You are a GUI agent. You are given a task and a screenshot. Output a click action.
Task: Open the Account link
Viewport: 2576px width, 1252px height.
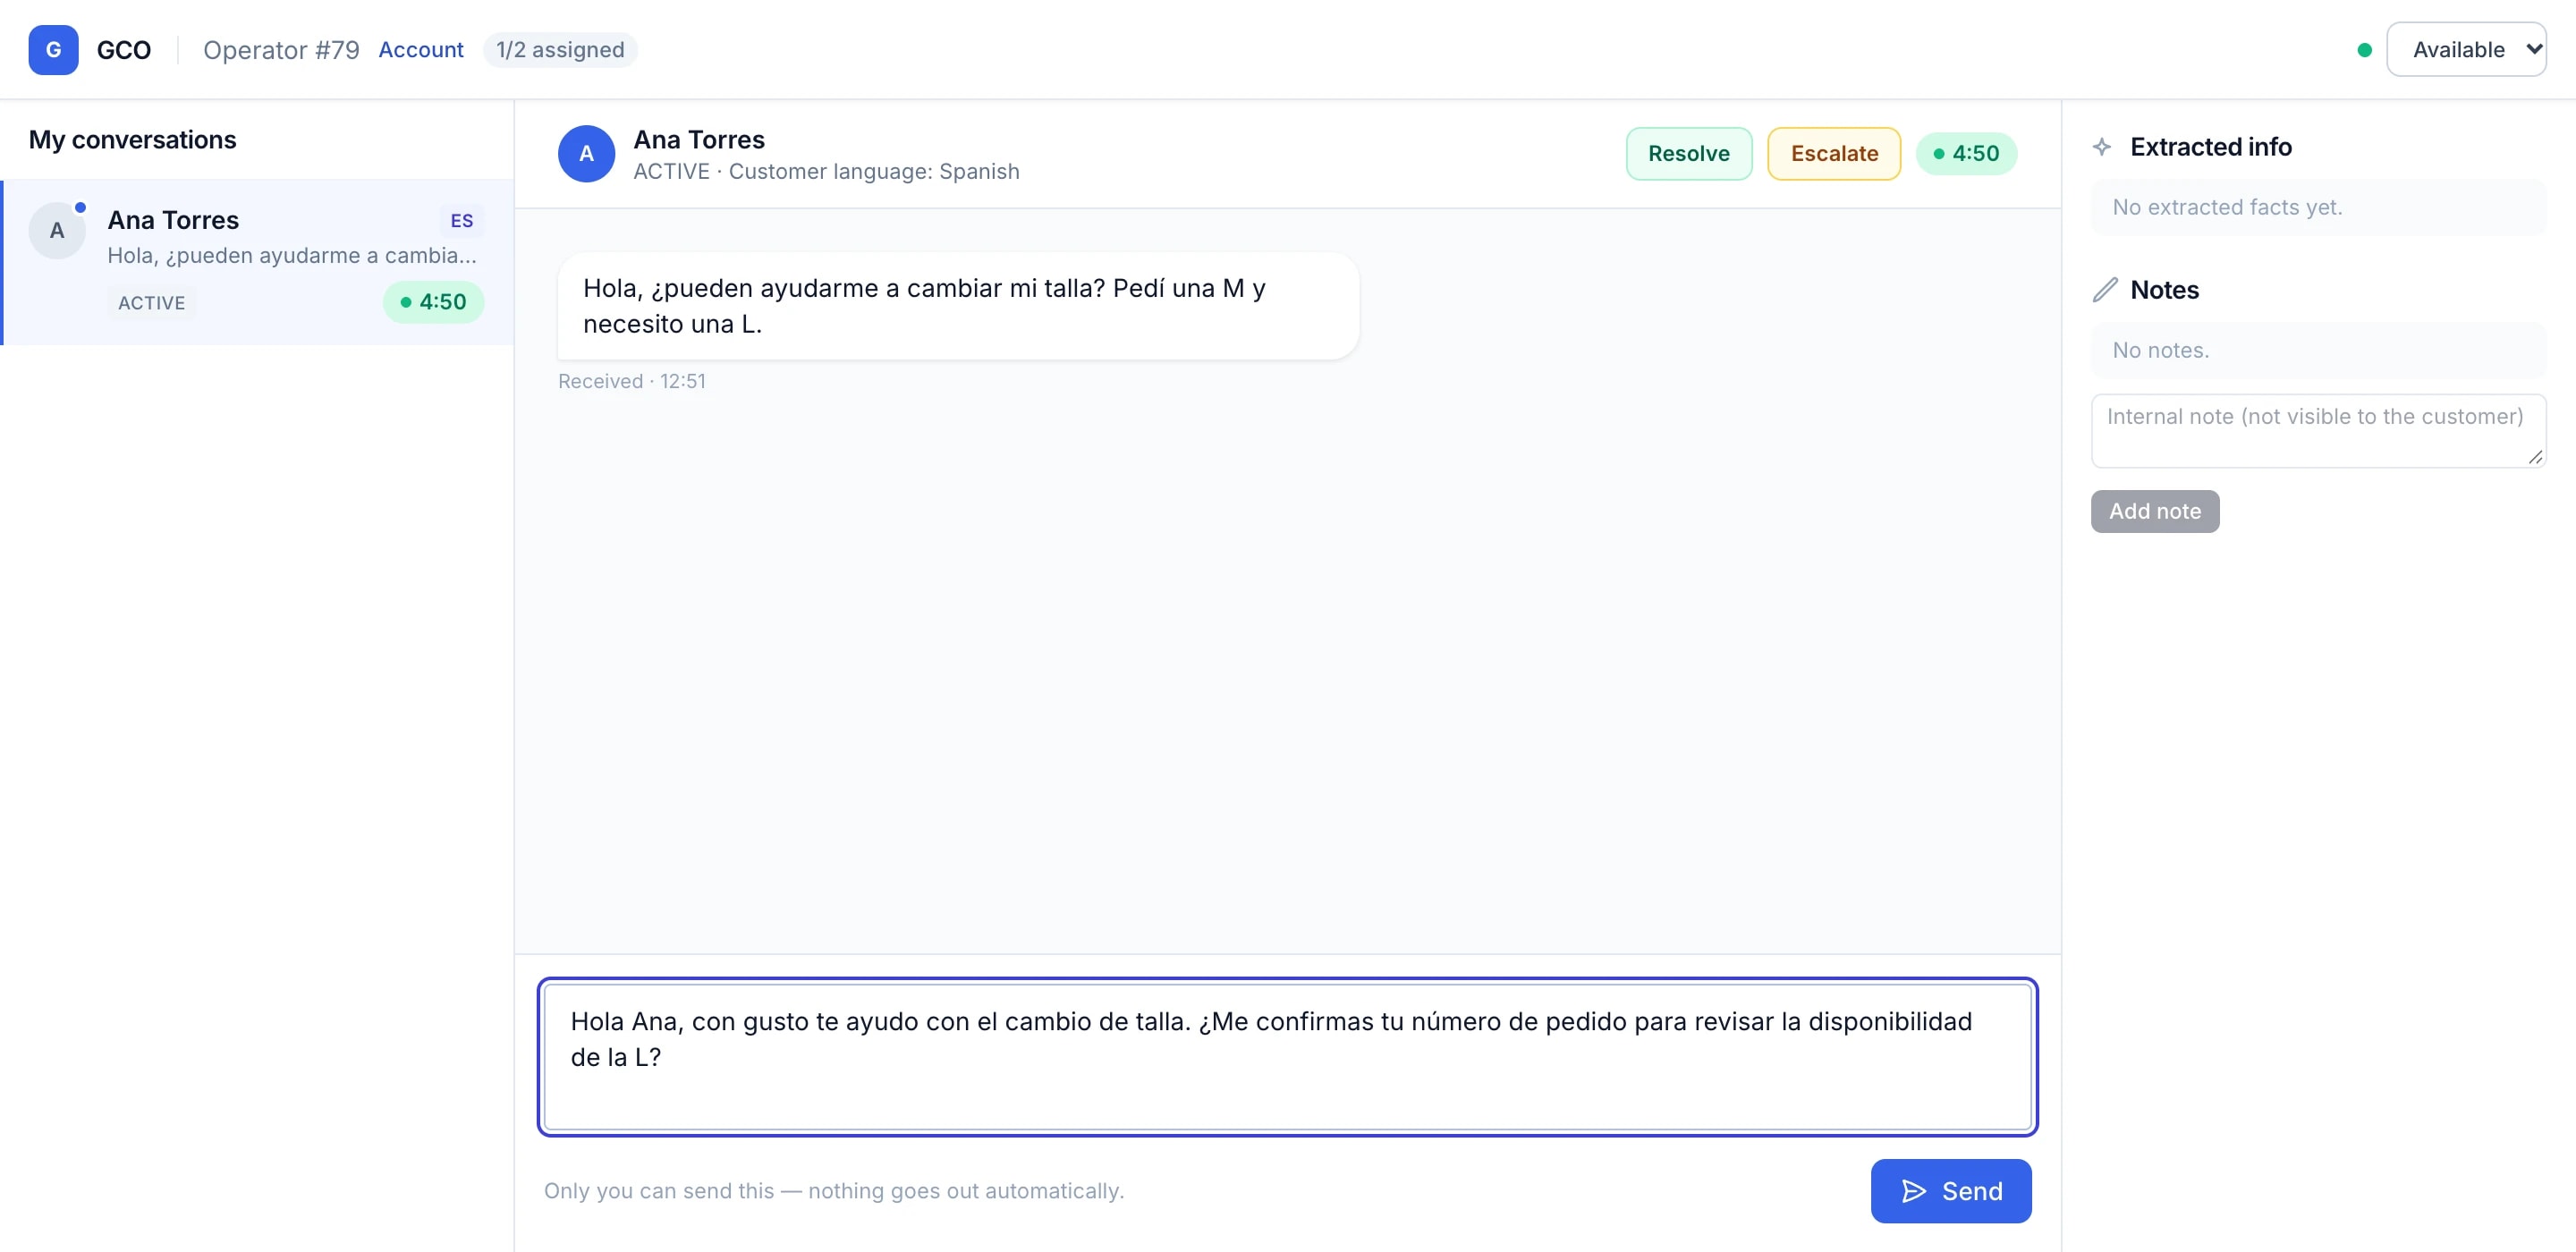420,50
